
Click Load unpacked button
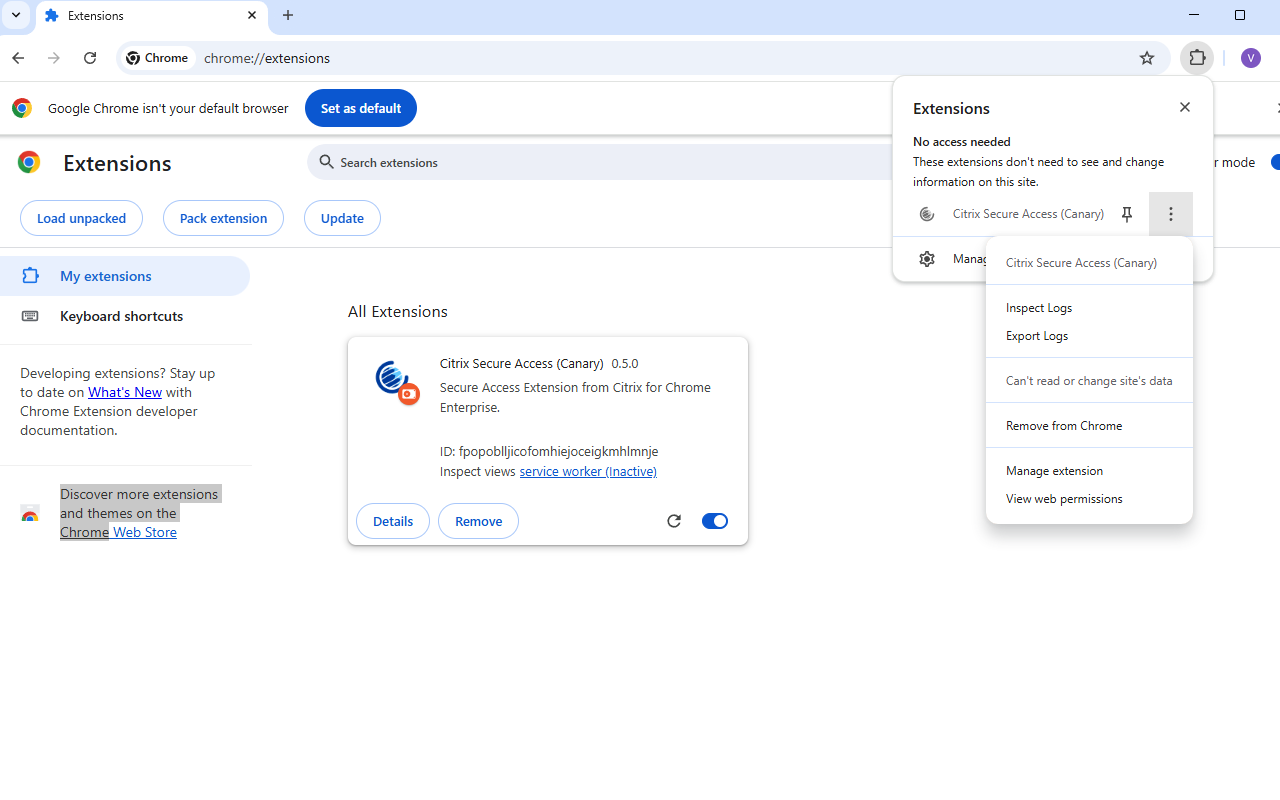(x=81, y=218)
